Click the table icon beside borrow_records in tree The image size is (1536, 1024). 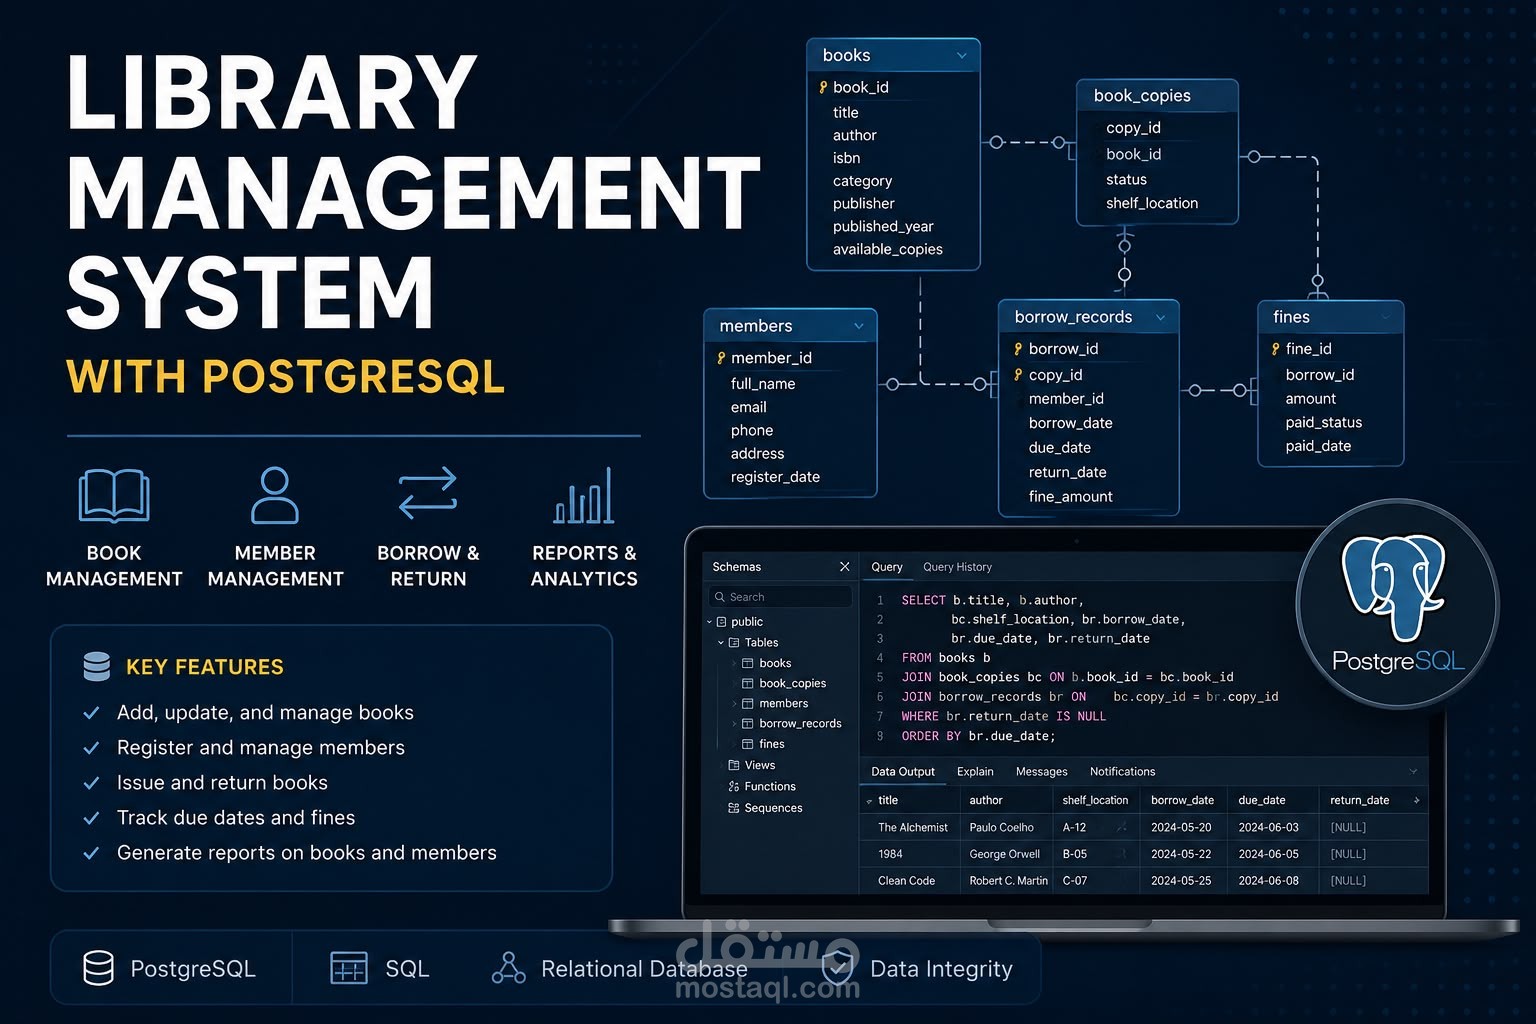748,724
